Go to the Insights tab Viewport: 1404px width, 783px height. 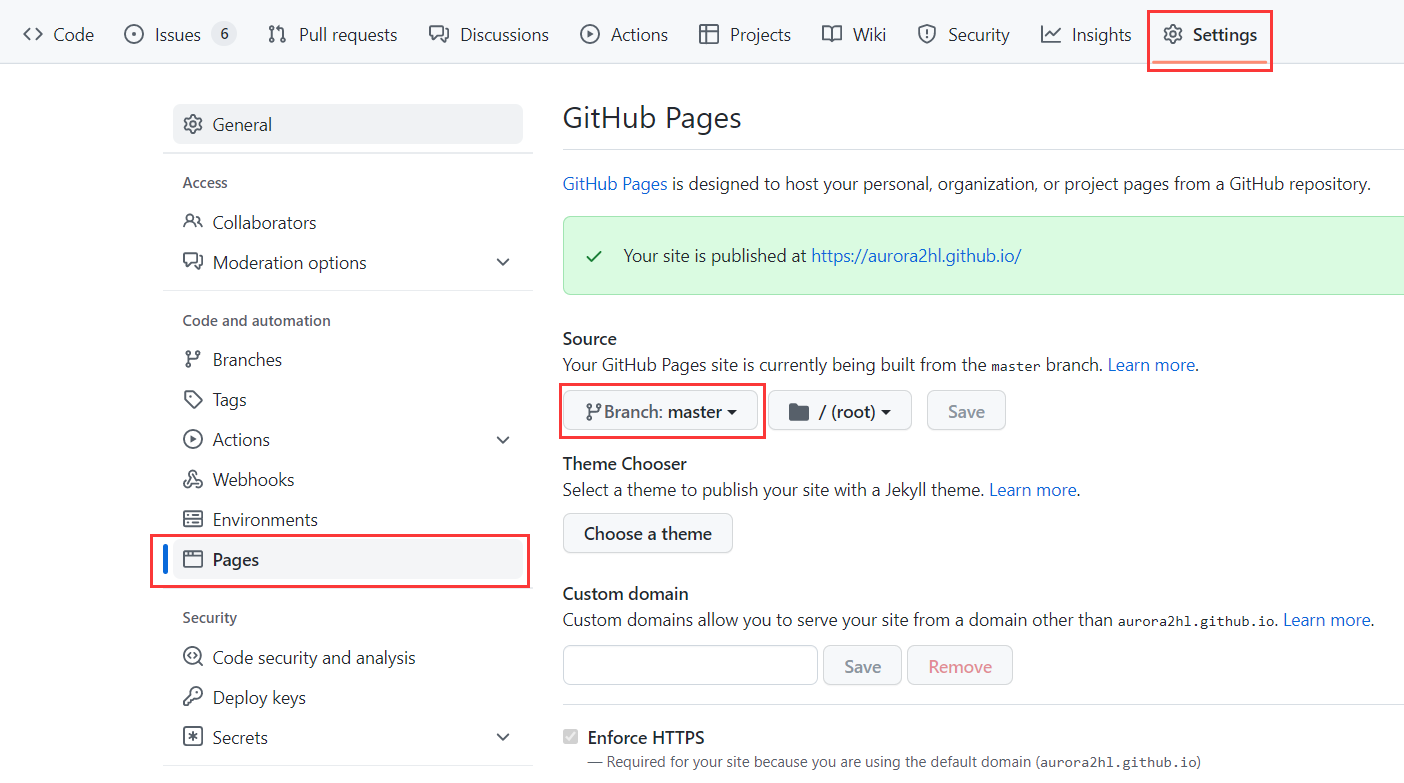point(1086,35)
